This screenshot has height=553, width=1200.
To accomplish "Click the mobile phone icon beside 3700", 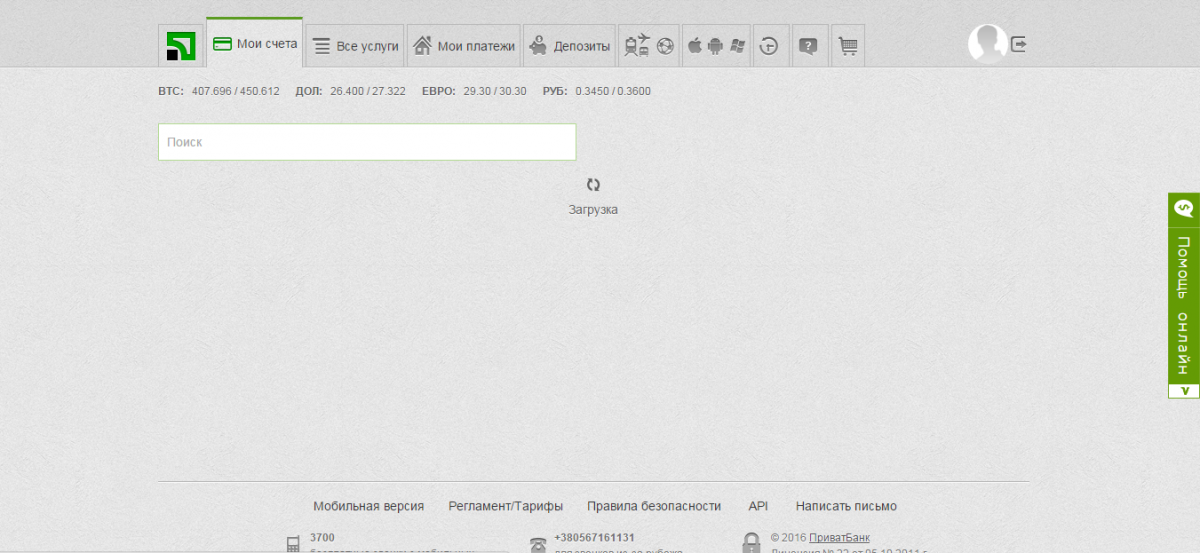I will (294, 544).
